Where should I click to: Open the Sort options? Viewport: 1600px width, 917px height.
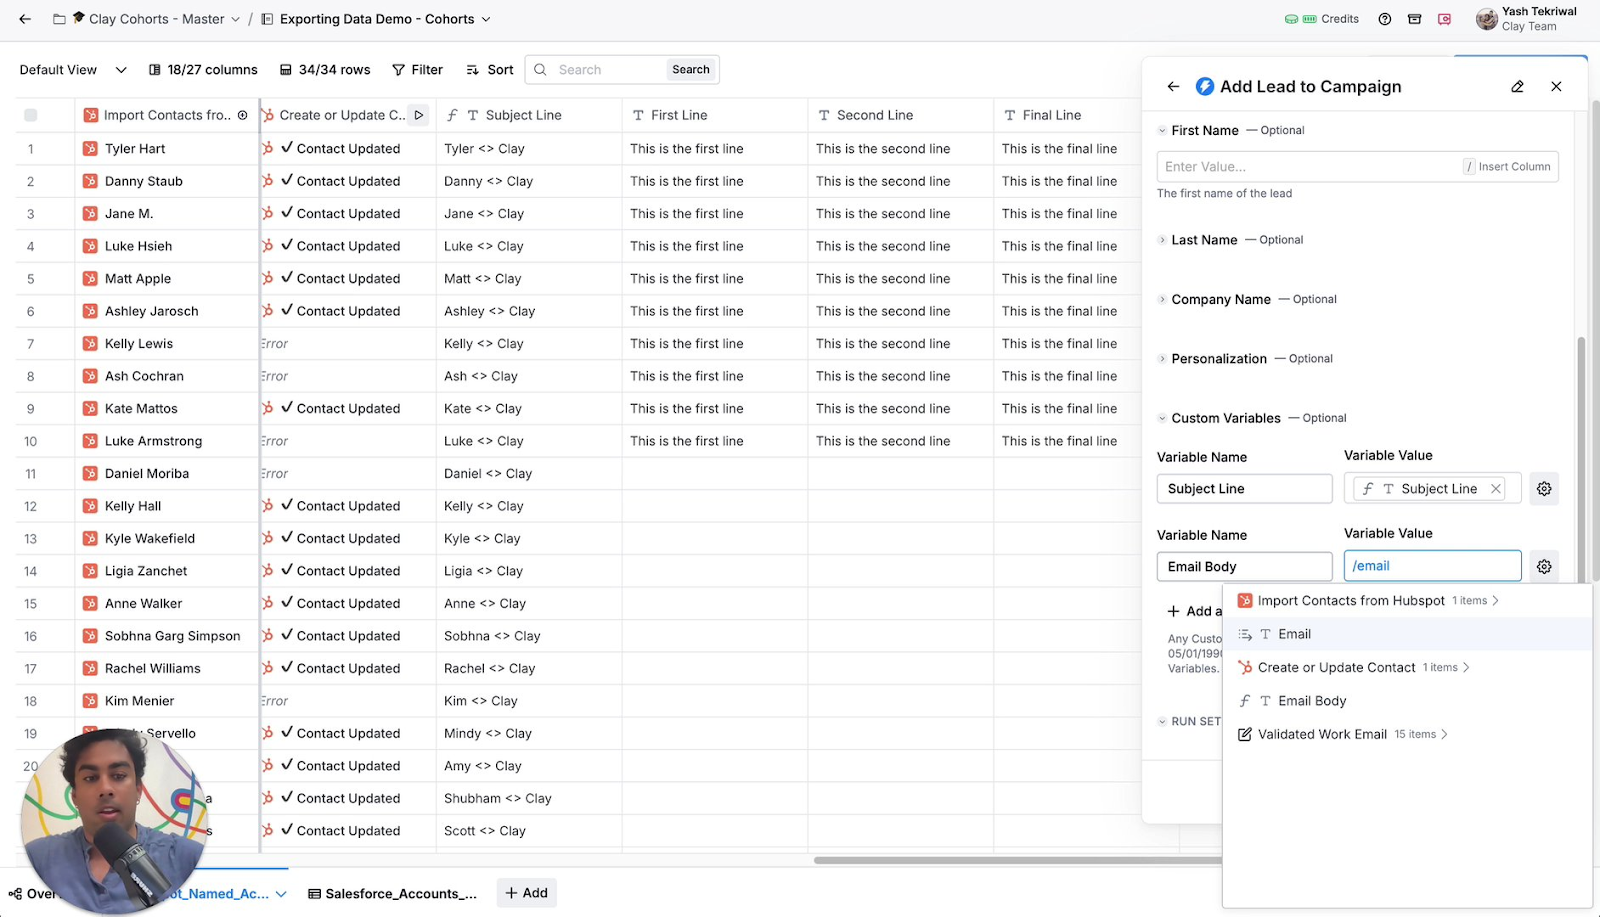point(490,70)
